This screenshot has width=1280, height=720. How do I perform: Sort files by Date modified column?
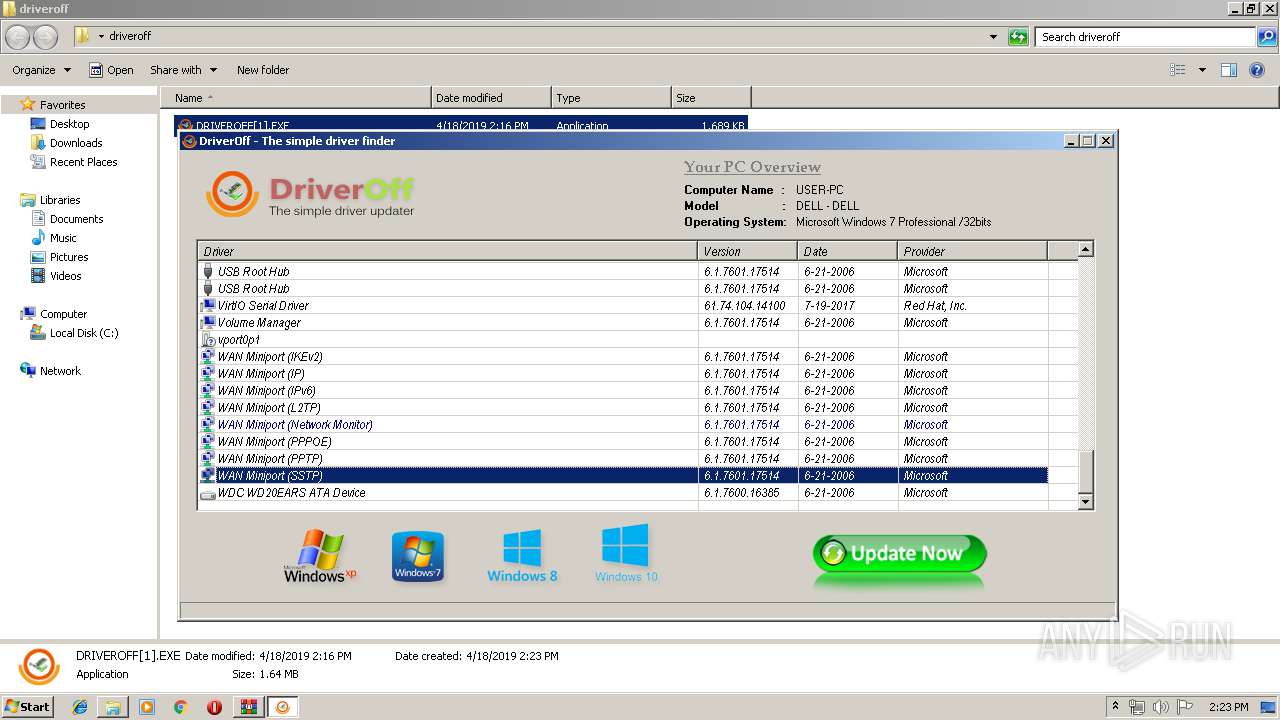coord(491,98)
